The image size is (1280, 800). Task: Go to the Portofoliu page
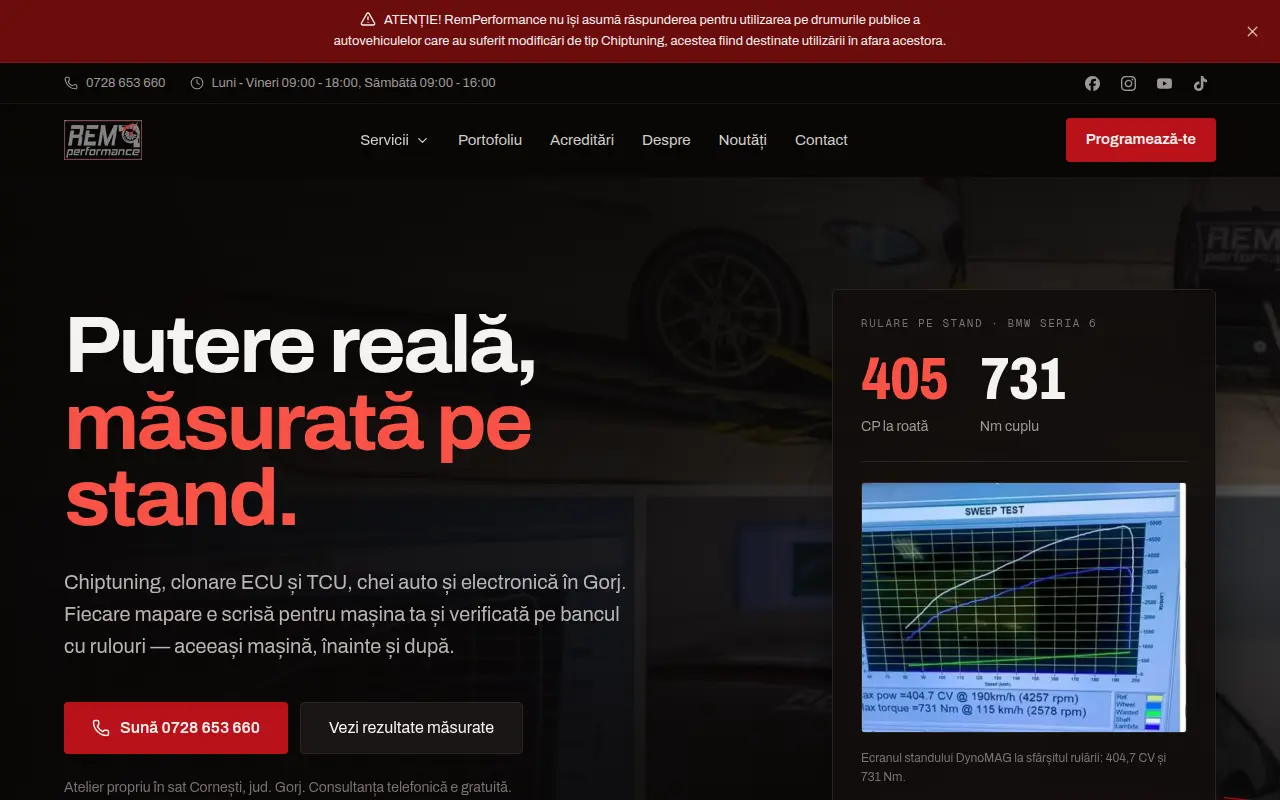pyautogui.click(x=490, y=140)
